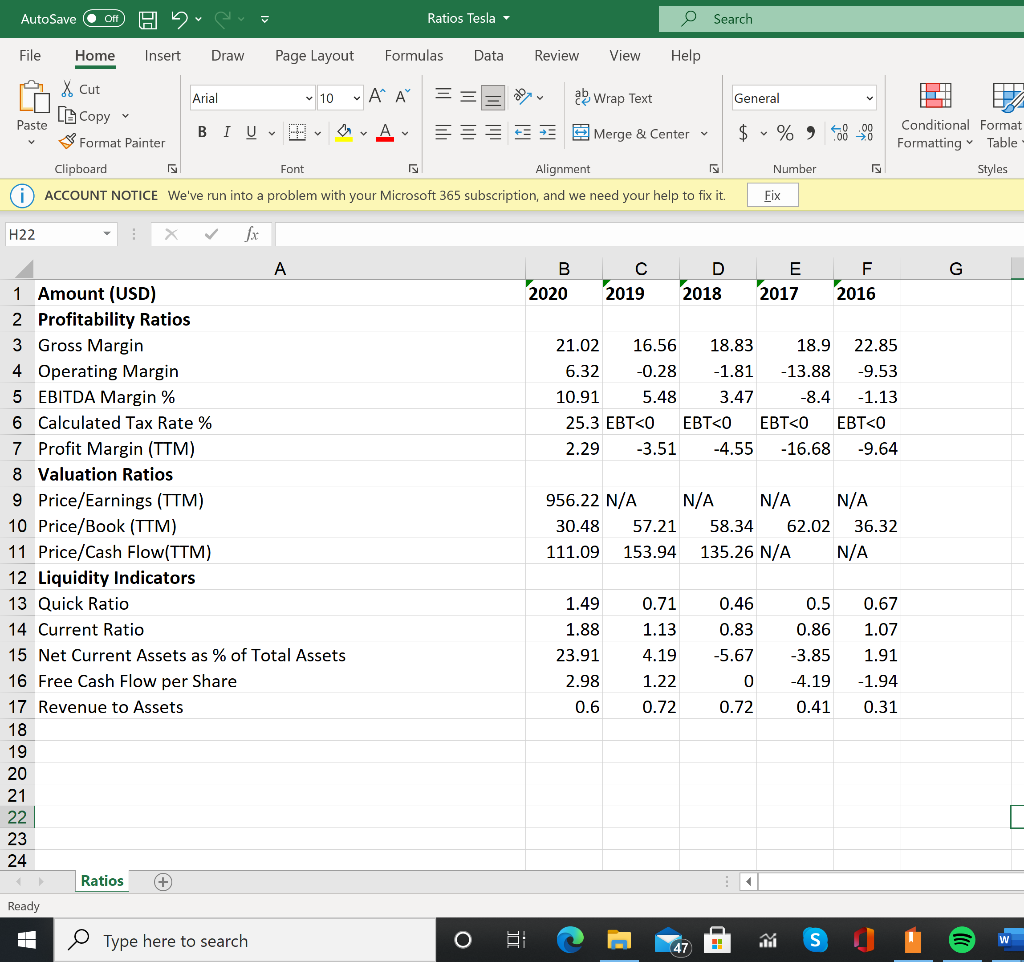Expand the General number format dropdown
1024x962 pixels.
point(870,98)
